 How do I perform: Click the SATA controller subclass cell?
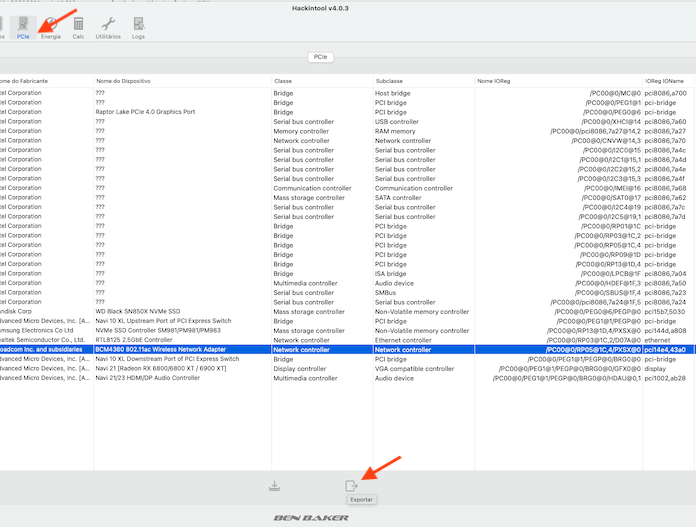(398, 198)
